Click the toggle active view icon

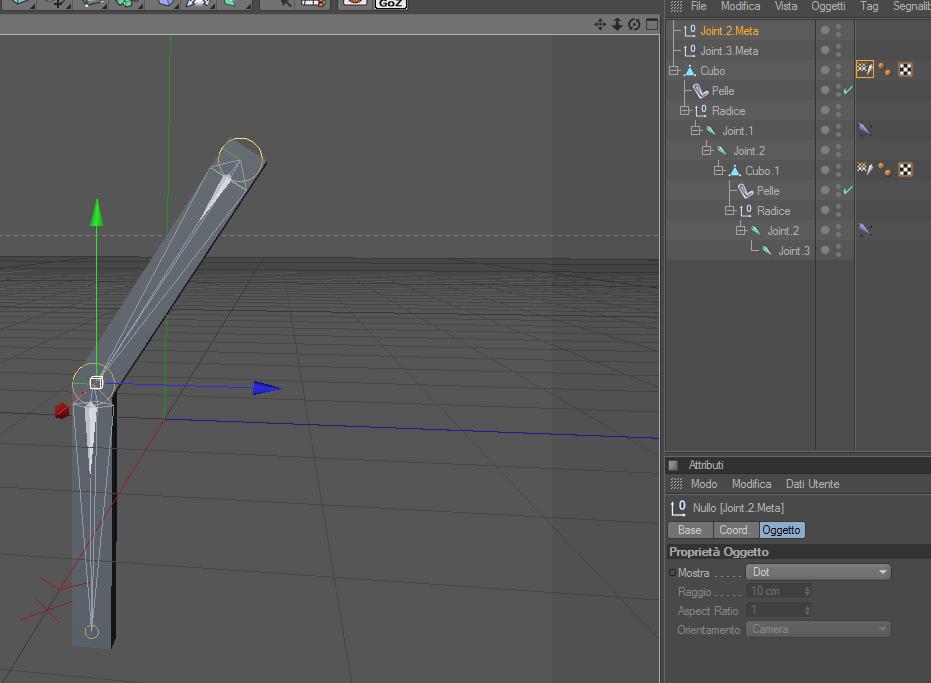point(652,24)
